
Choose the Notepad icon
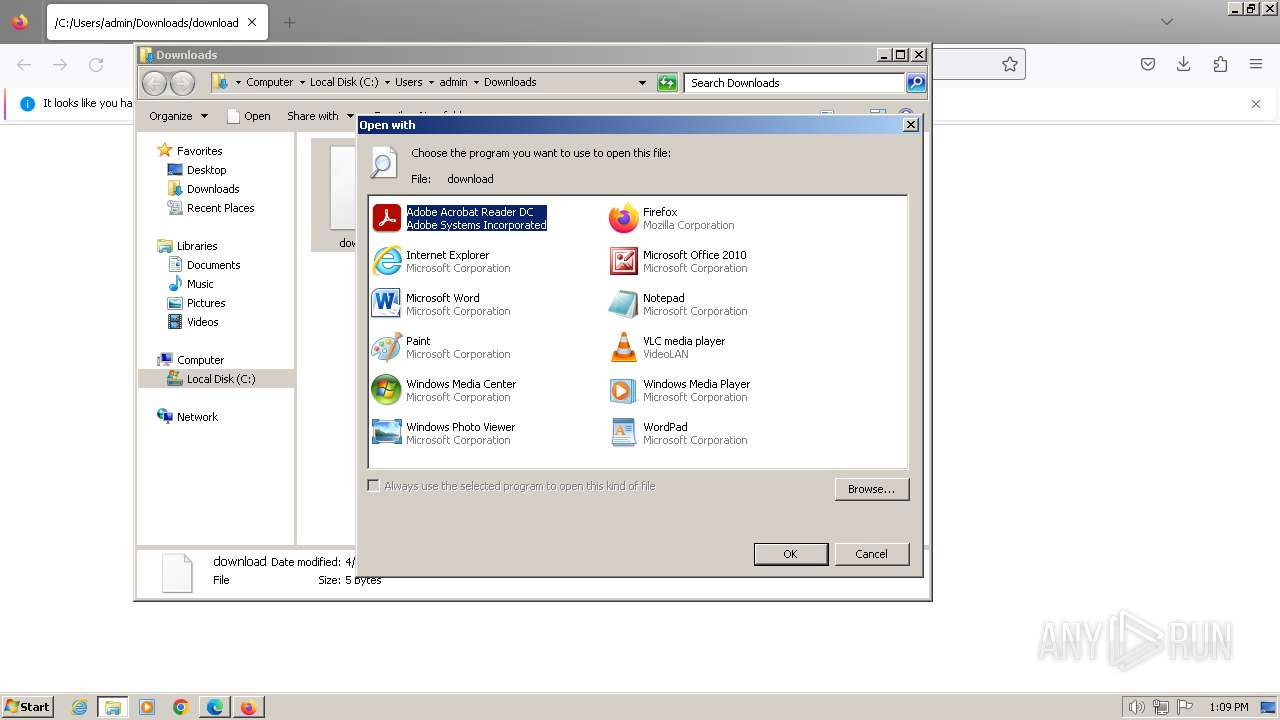coord(623,304)
